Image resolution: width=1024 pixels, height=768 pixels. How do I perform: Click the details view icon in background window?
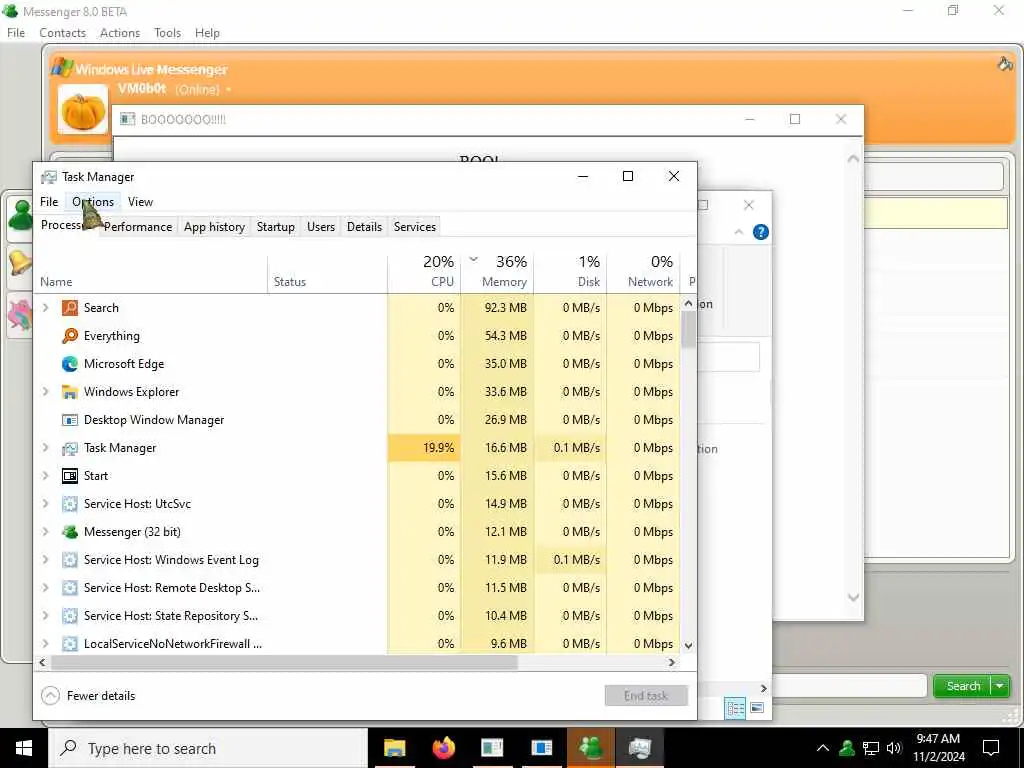pos(735,708)
